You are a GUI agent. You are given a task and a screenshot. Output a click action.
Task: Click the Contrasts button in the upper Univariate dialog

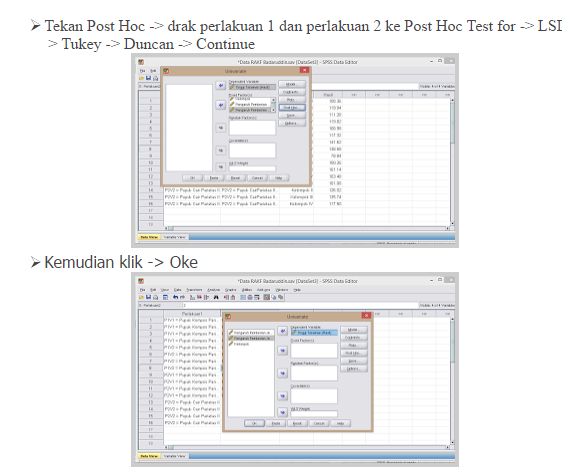click(292, 92)
